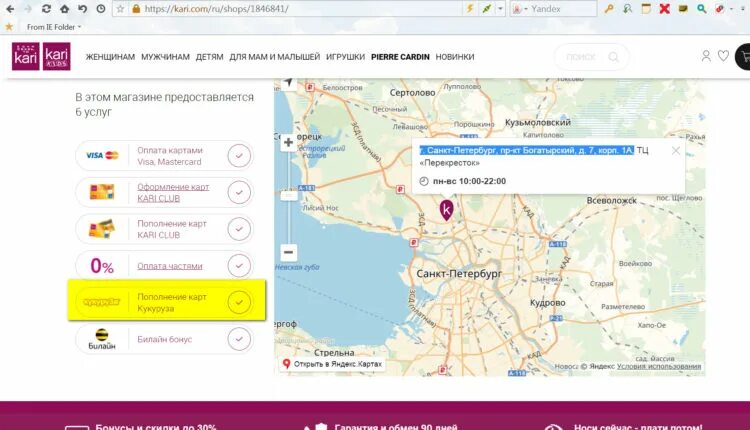The image size is (750, 430).
Task: Click the notepad toolbar icon
Action: click(646, 9)
